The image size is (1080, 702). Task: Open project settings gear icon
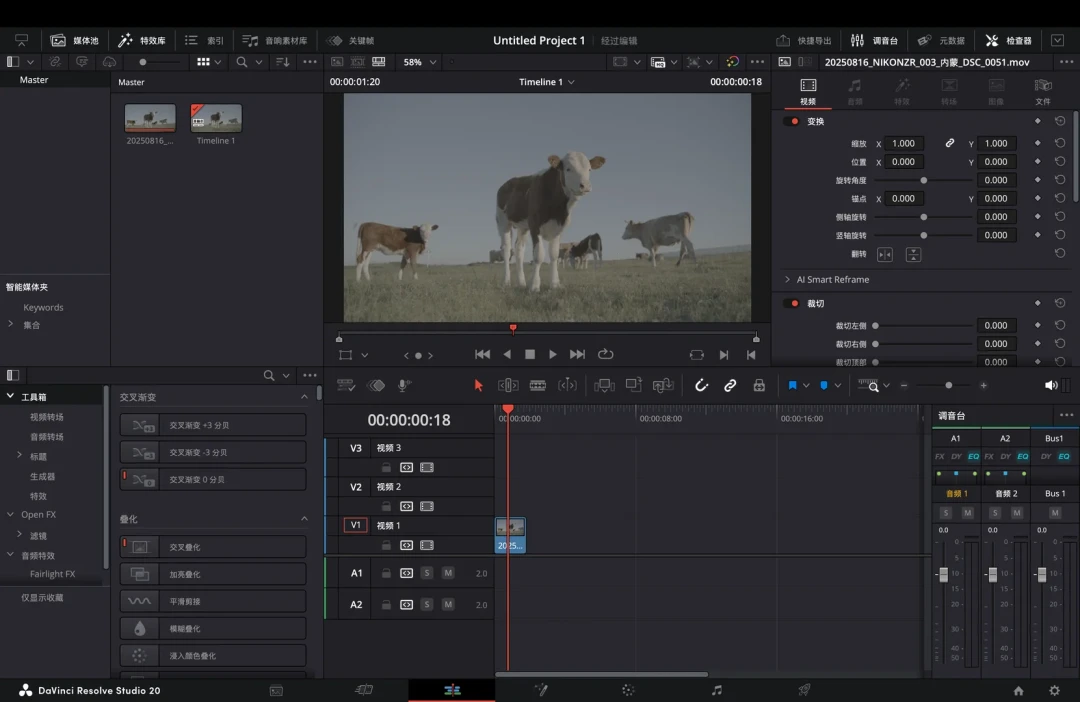click(x=1055, y=690)
